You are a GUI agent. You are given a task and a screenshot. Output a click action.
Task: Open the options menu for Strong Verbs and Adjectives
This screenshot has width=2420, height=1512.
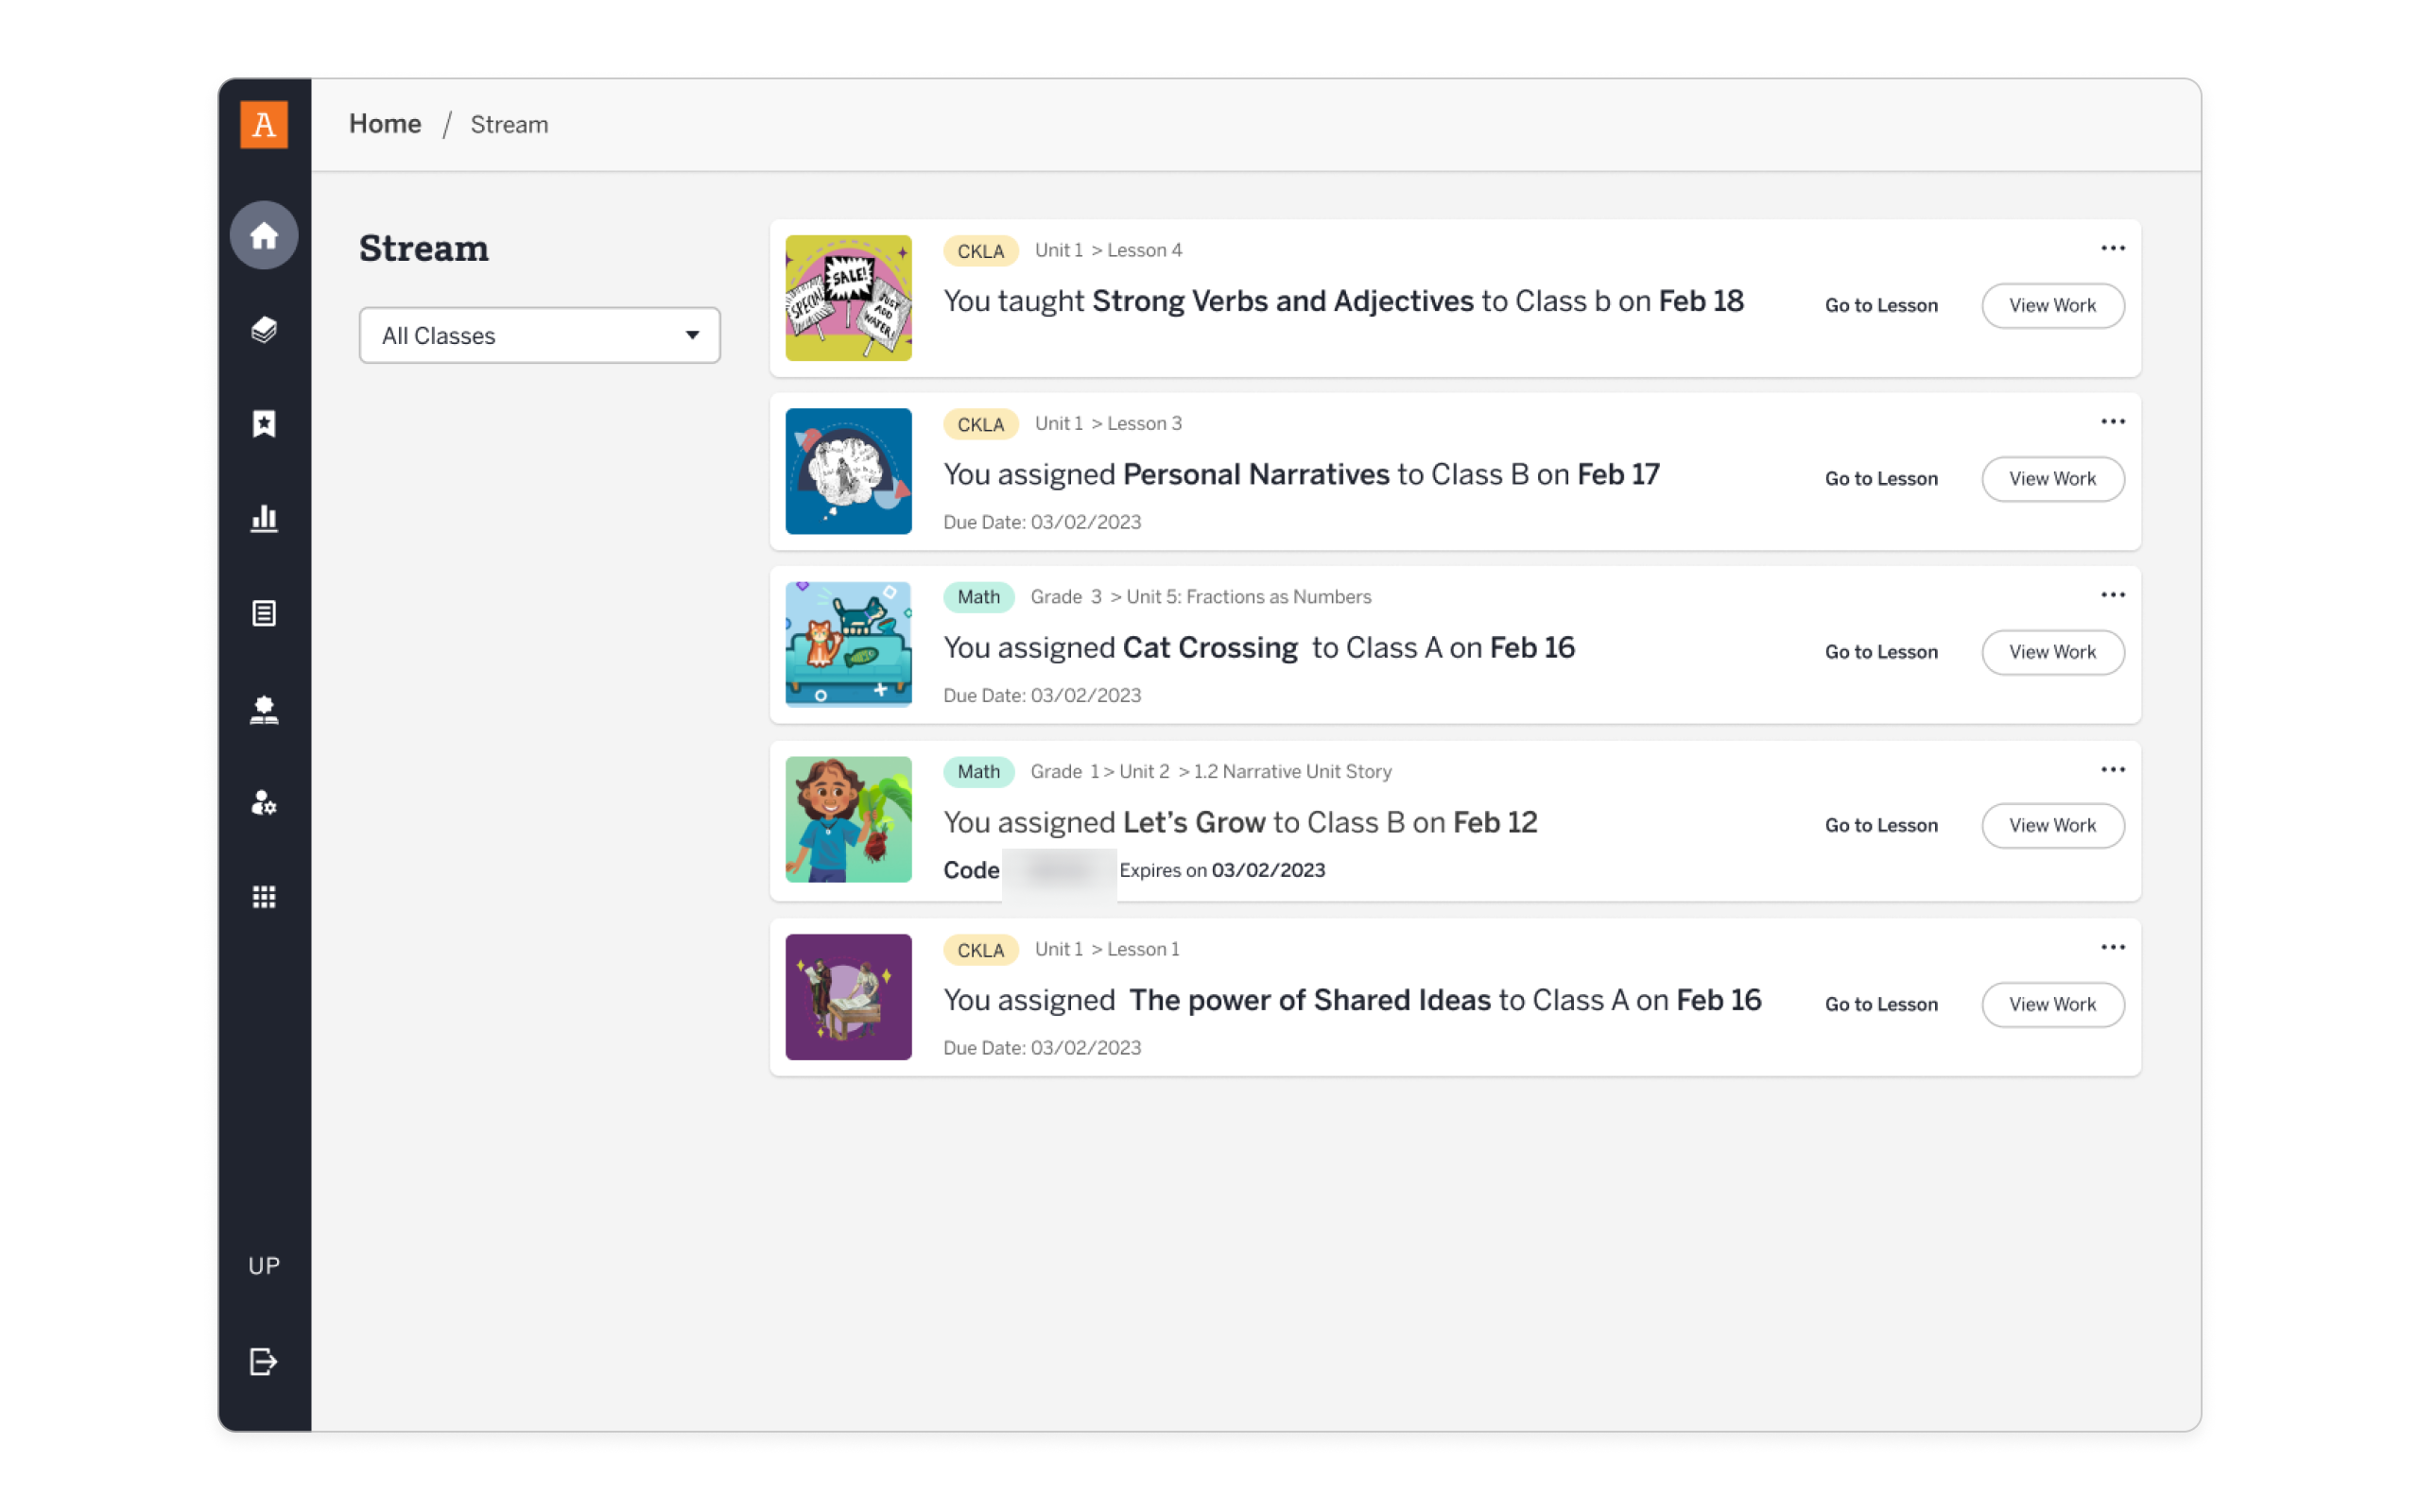click(x=2112, y=247)
